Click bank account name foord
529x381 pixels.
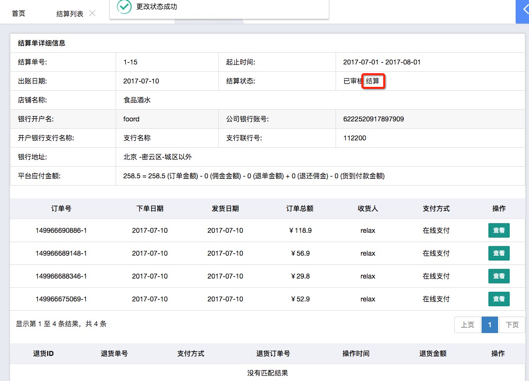(x=131, y=119)
